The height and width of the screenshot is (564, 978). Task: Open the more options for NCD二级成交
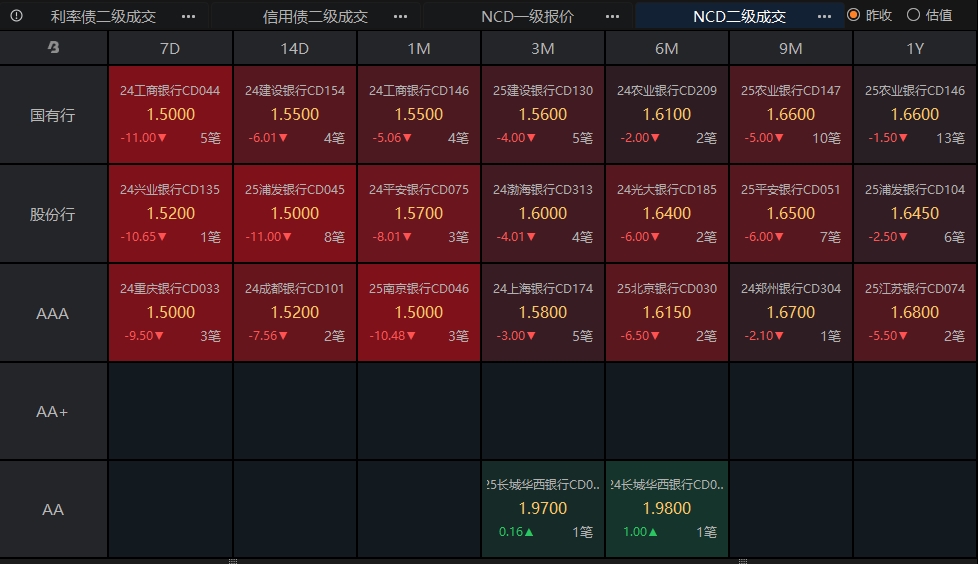(x=825, y=16)
